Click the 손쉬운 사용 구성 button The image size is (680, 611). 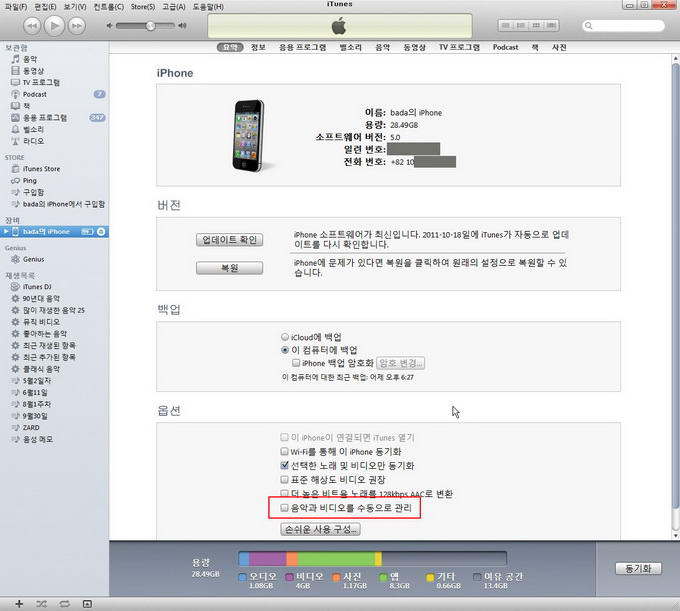click(320, 529)
